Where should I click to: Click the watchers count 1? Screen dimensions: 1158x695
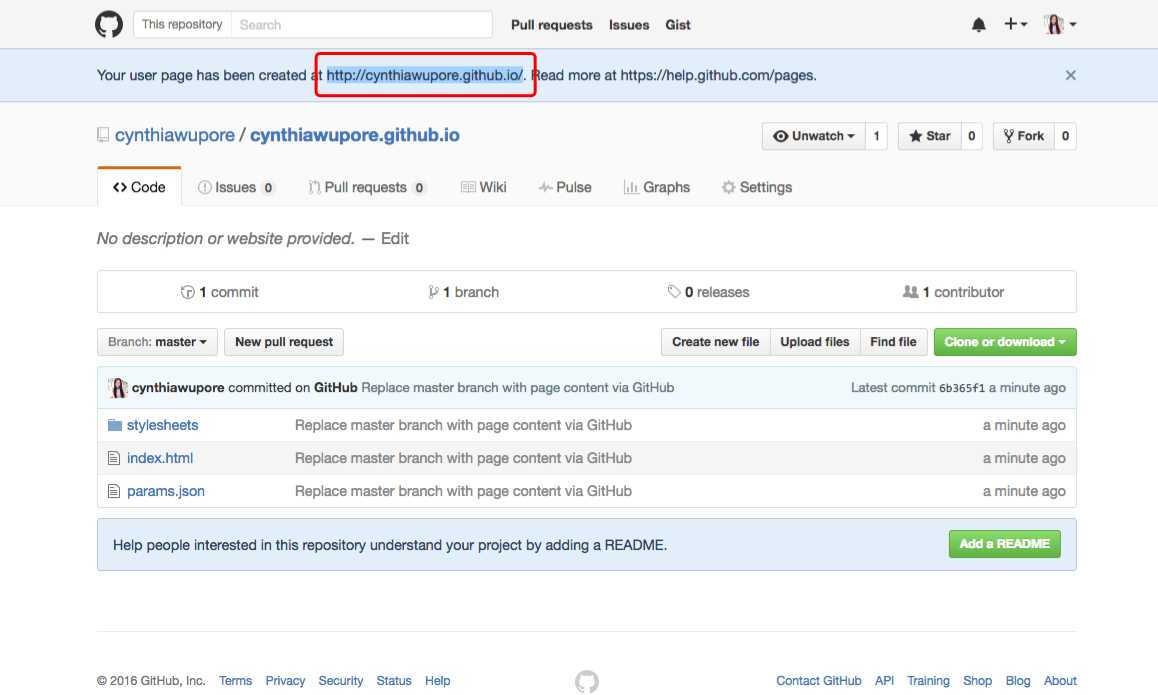[876, 136]
